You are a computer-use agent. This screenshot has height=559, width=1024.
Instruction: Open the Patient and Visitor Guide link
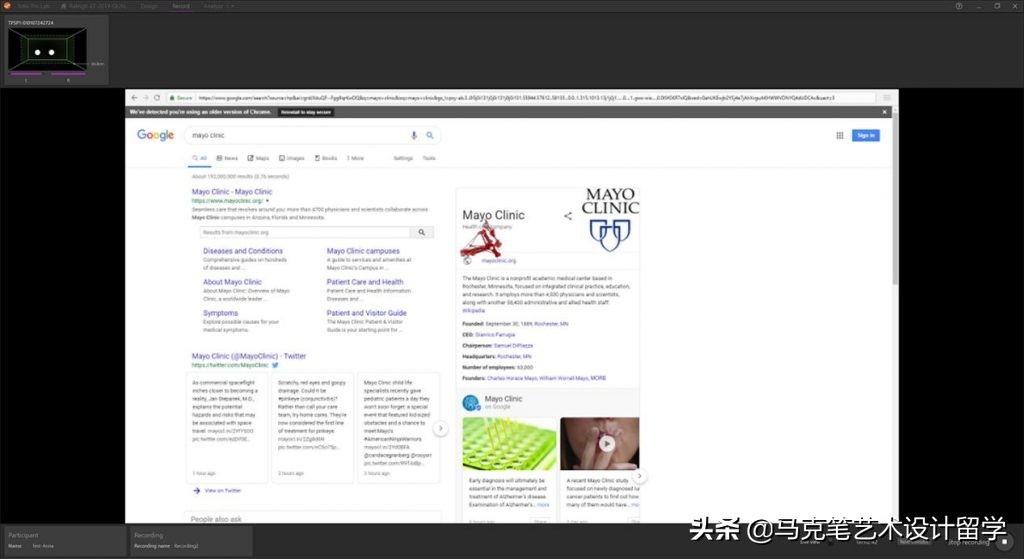tap(366, 313)
